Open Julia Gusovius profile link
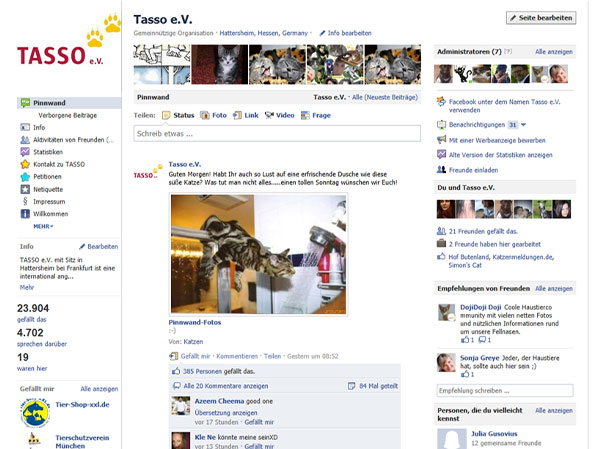This screenshot has width=600, height=449. pos(494,434)
